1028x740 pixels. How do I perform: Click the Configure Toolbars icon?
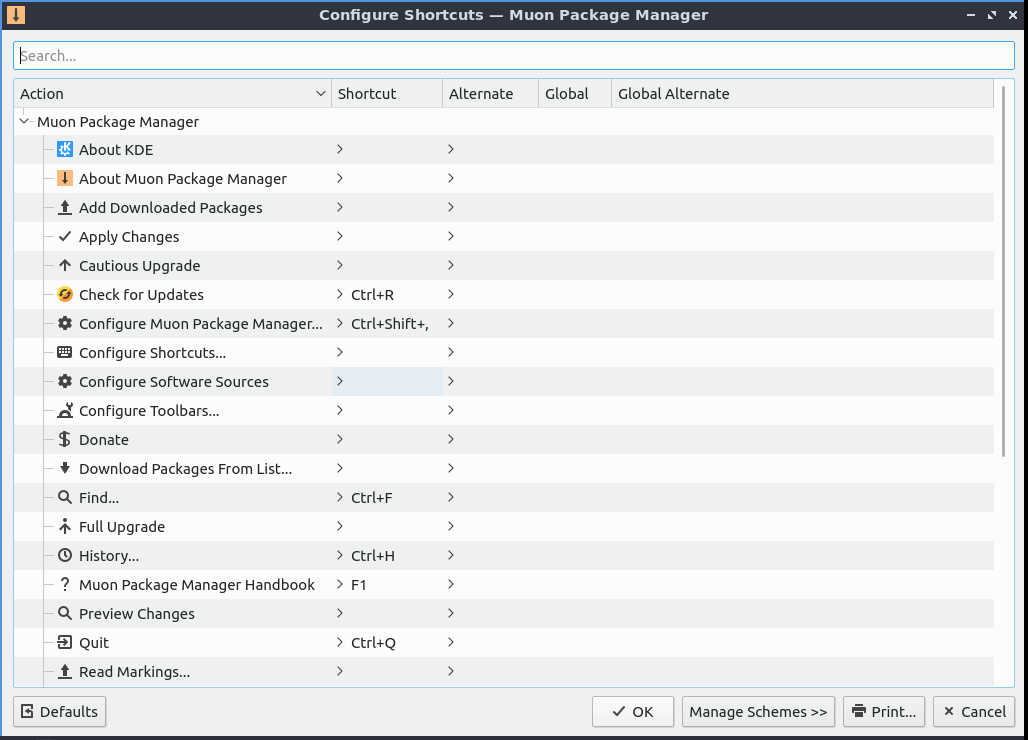pyautogui.click(x=65, y=411)
